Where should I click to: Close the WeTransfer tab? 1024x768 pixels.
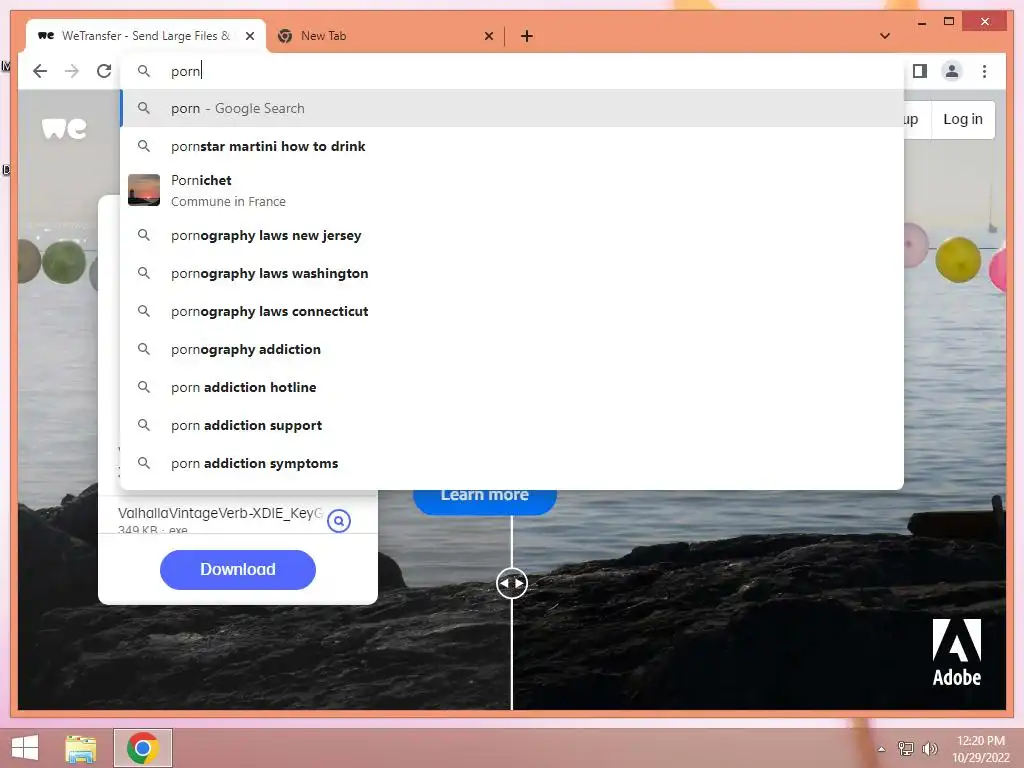(x=249, y=36)
